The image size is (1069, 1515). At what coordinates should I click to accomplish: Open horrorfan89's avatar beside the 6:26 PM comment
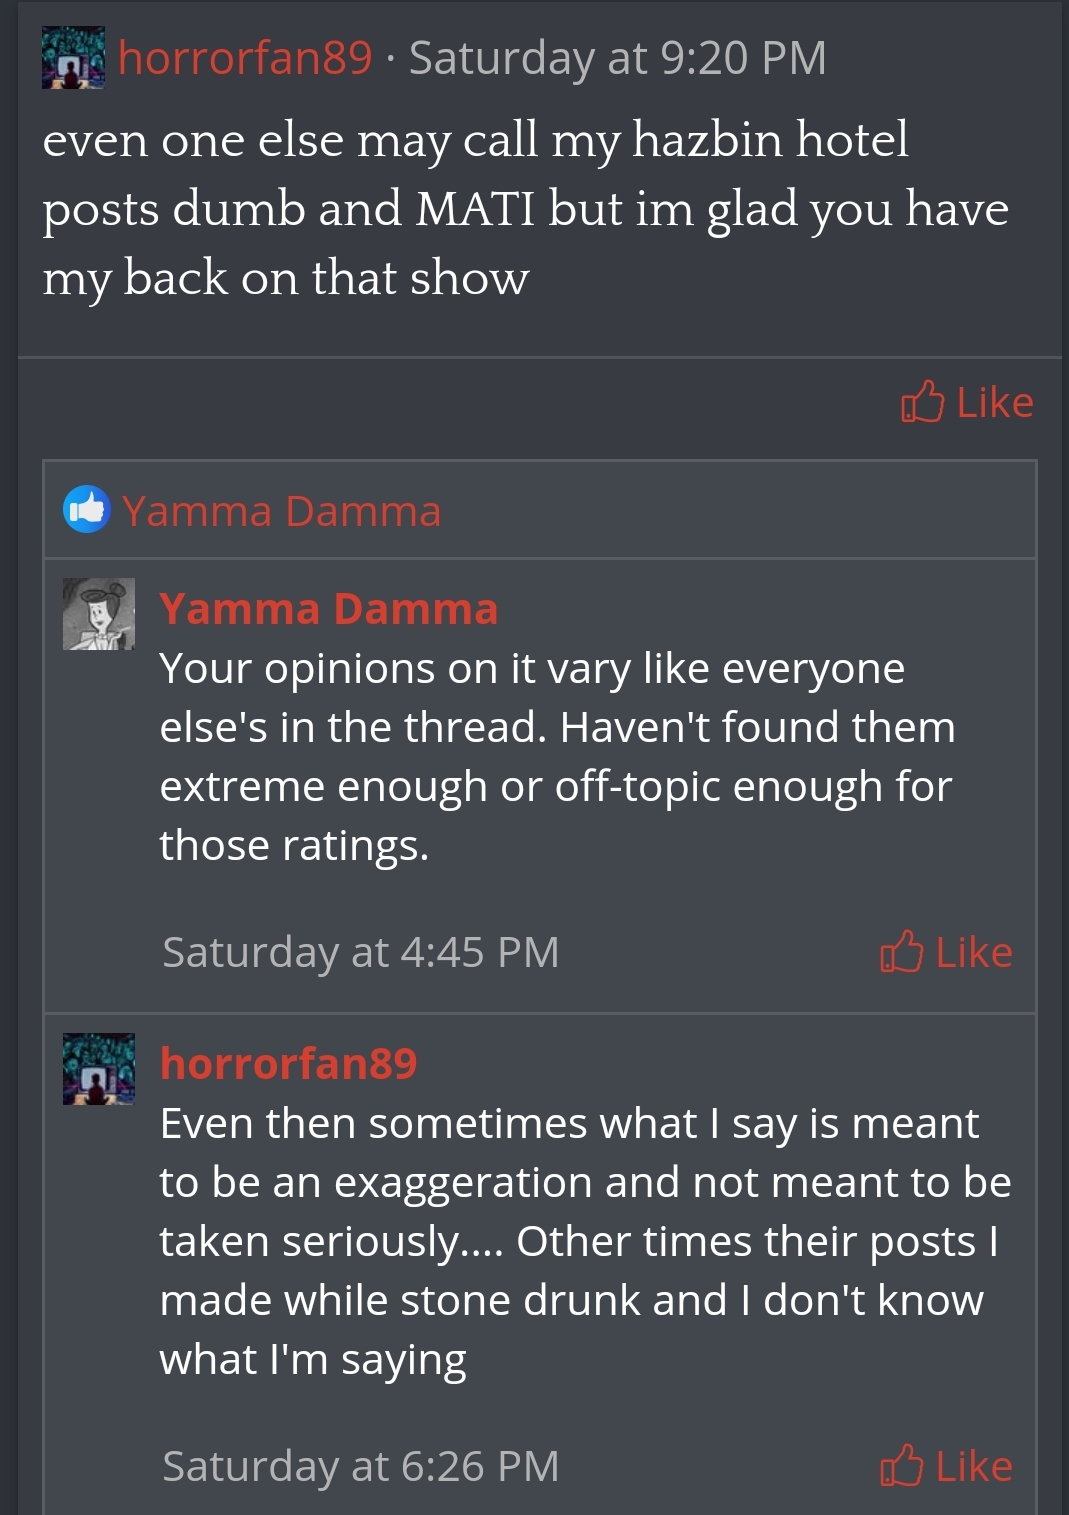point(98,1069)
